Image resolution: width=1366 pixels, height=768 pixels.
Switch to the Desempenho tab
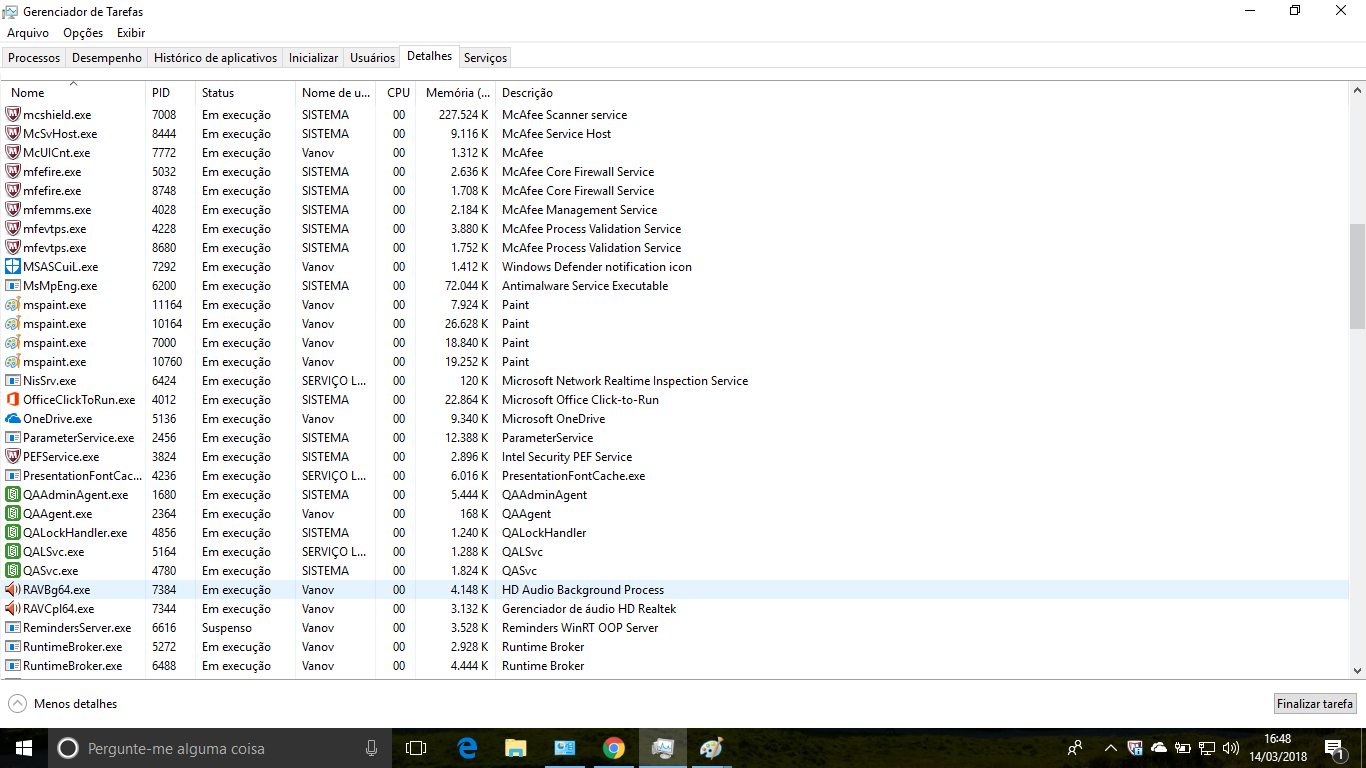point(107,58)
